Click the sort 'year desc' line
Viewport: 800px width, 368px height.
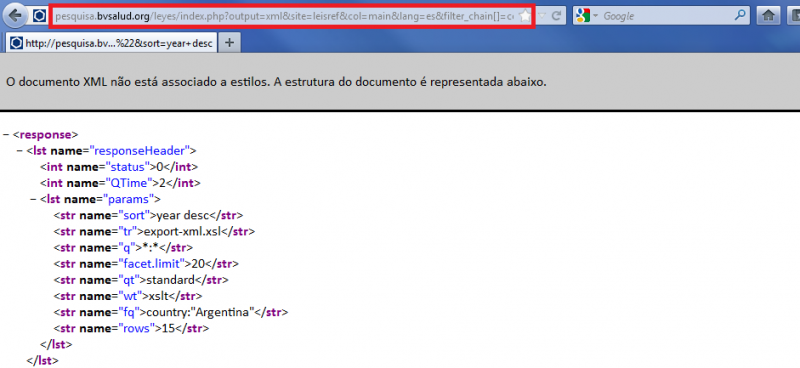click(x=148, y=215)
